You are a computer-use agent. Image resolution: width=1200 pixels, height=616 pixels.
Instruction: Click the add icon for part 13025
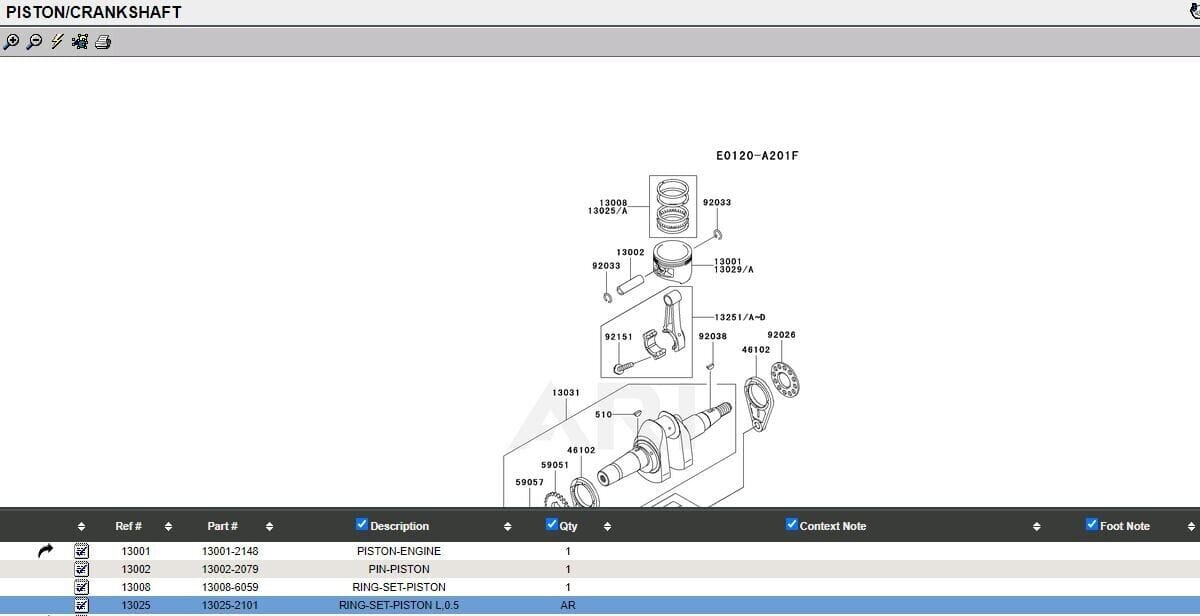pyautogui.click(x=82, y=605)
